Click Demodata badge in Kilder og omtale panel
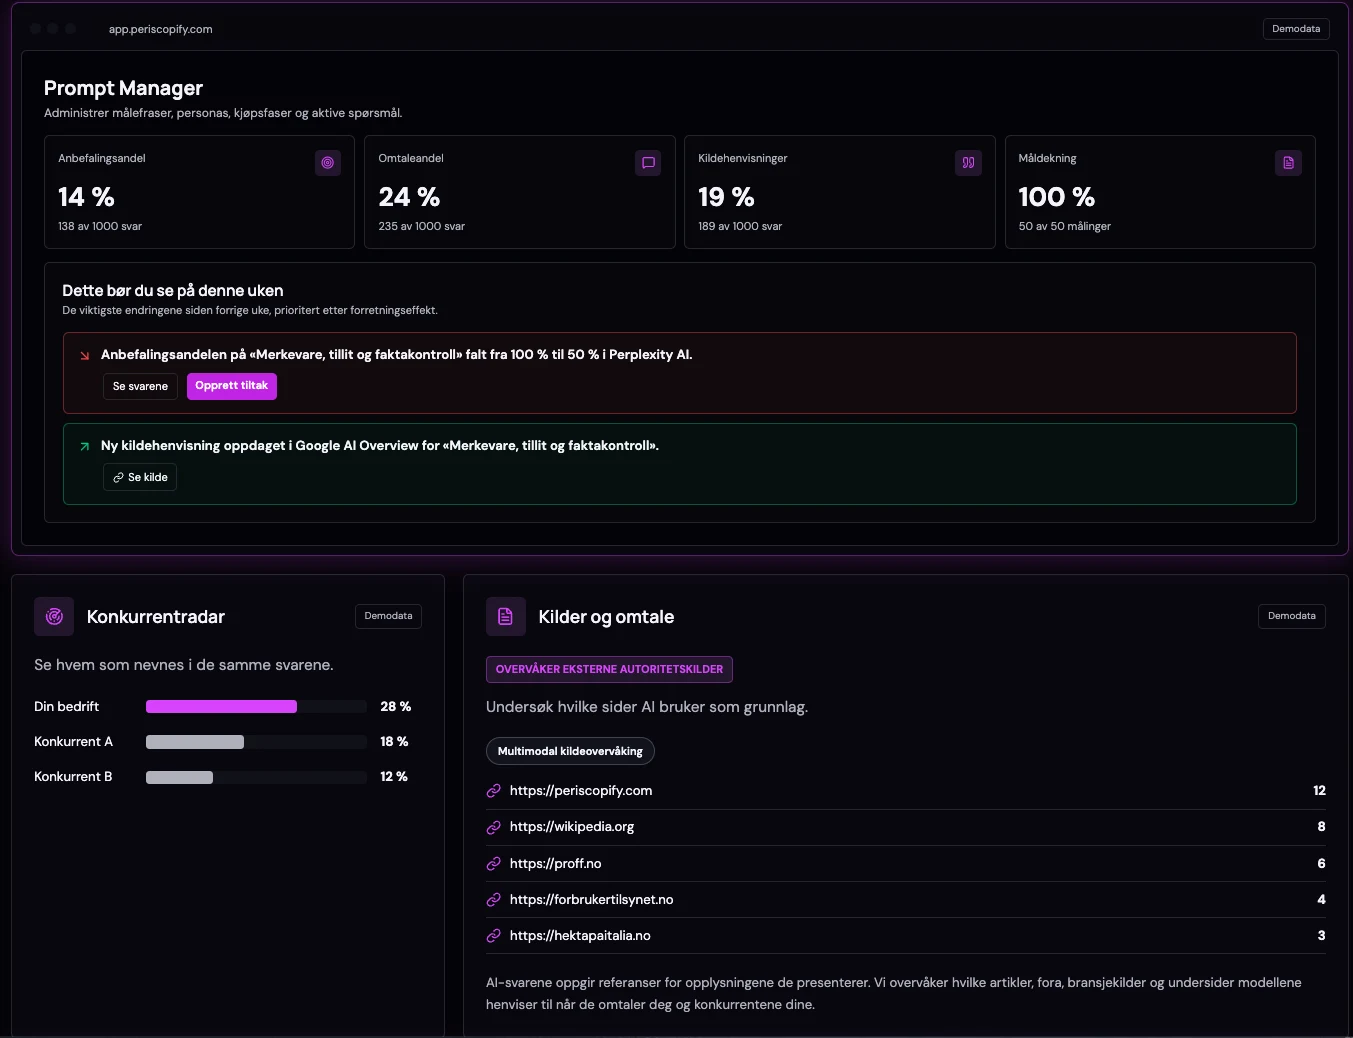The image size is (1353, 1038). click(1292, 616)
